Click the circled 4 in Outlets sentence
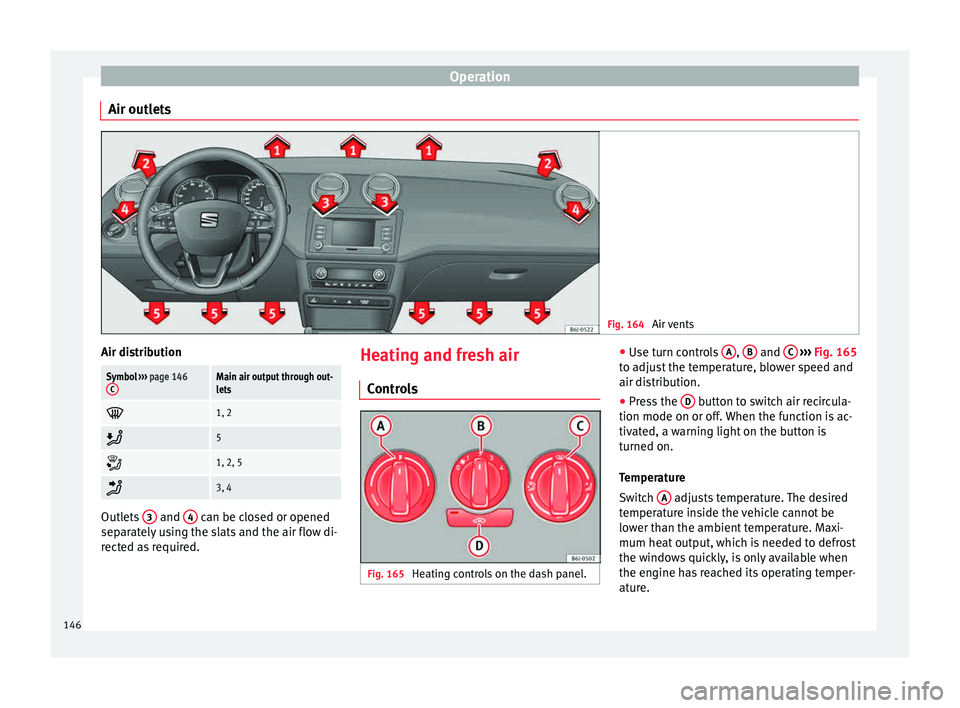The height and width of the screenshot is (708, 960). coord(190,517)
